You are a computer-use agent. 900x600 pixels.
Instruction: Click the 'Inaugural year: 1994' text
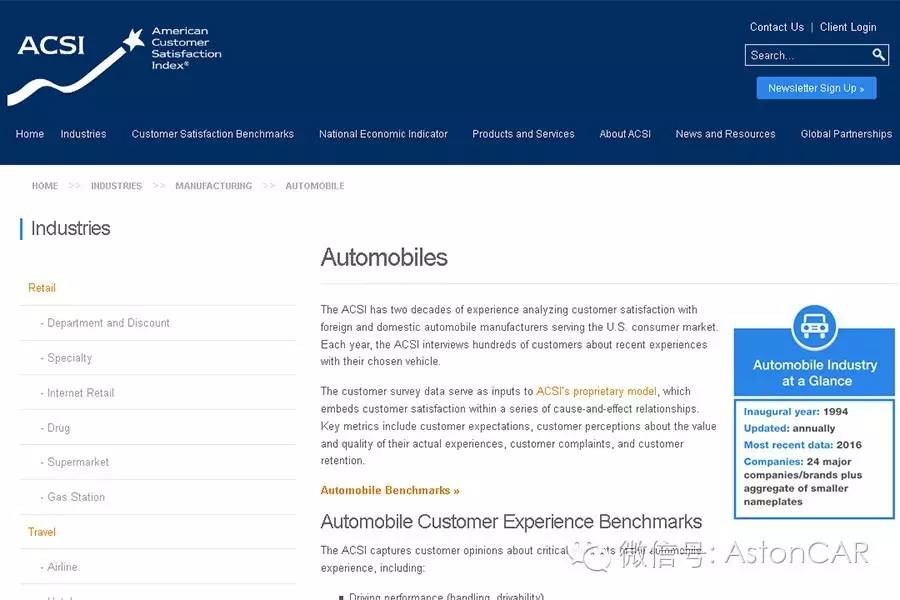796,412
